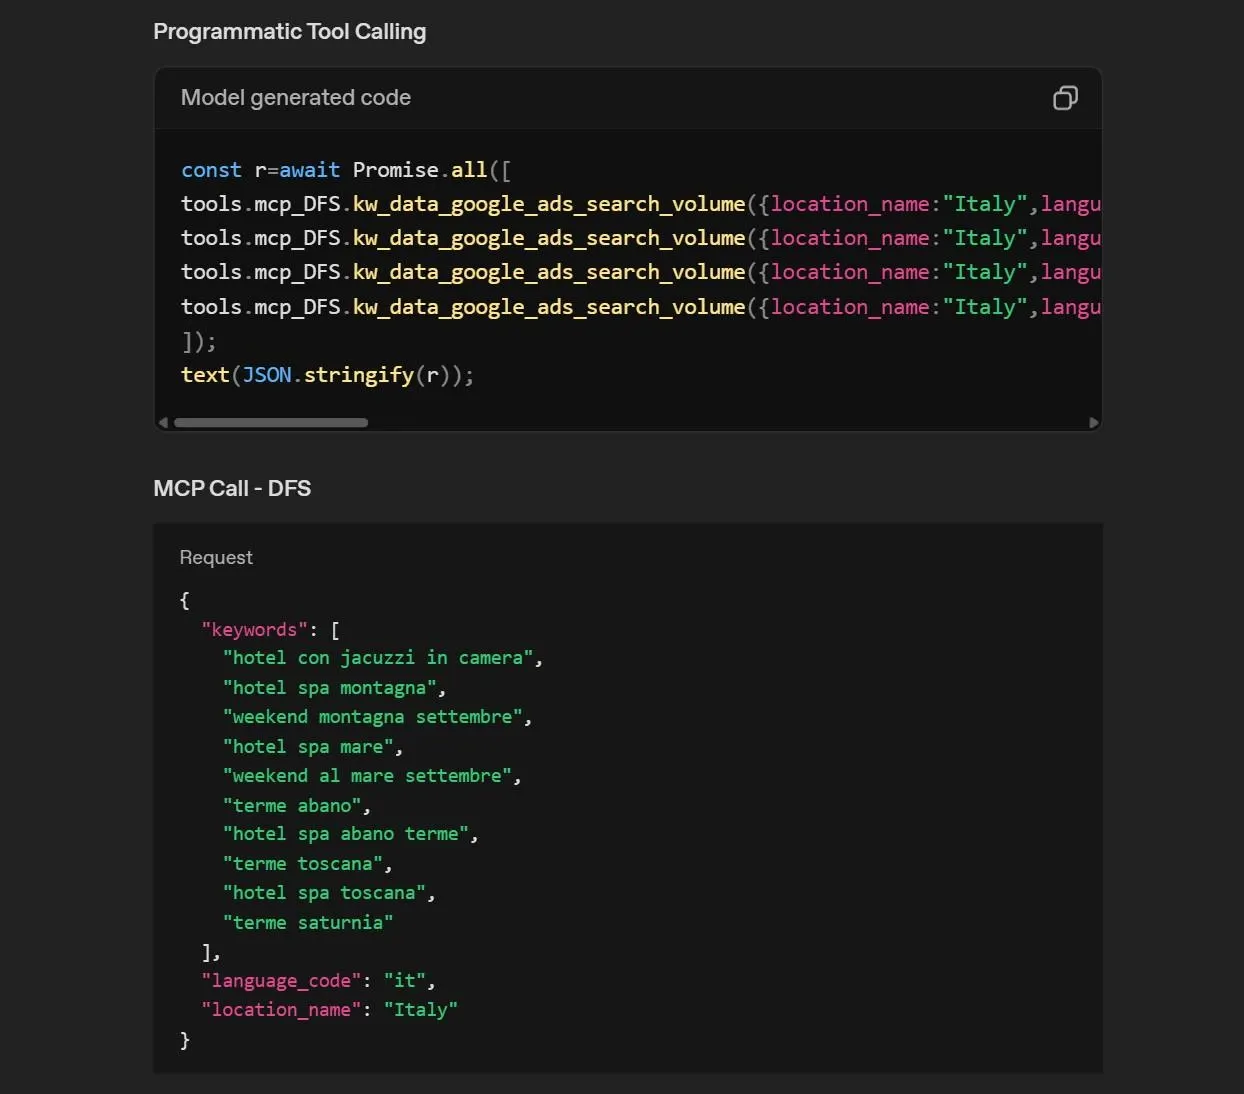Click keyword "terme abano"
1244x1094 pixels.
tap(292, 806)
